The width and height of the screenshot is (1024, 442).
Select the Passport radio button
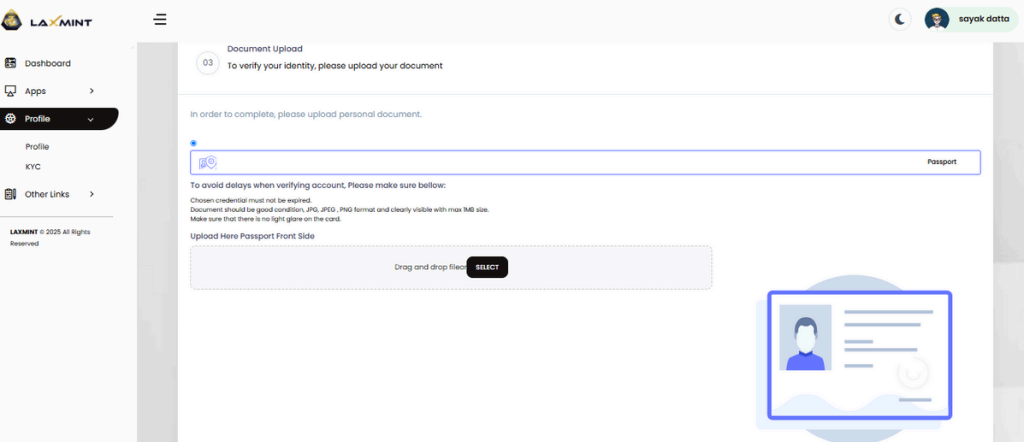coord(193,143)
